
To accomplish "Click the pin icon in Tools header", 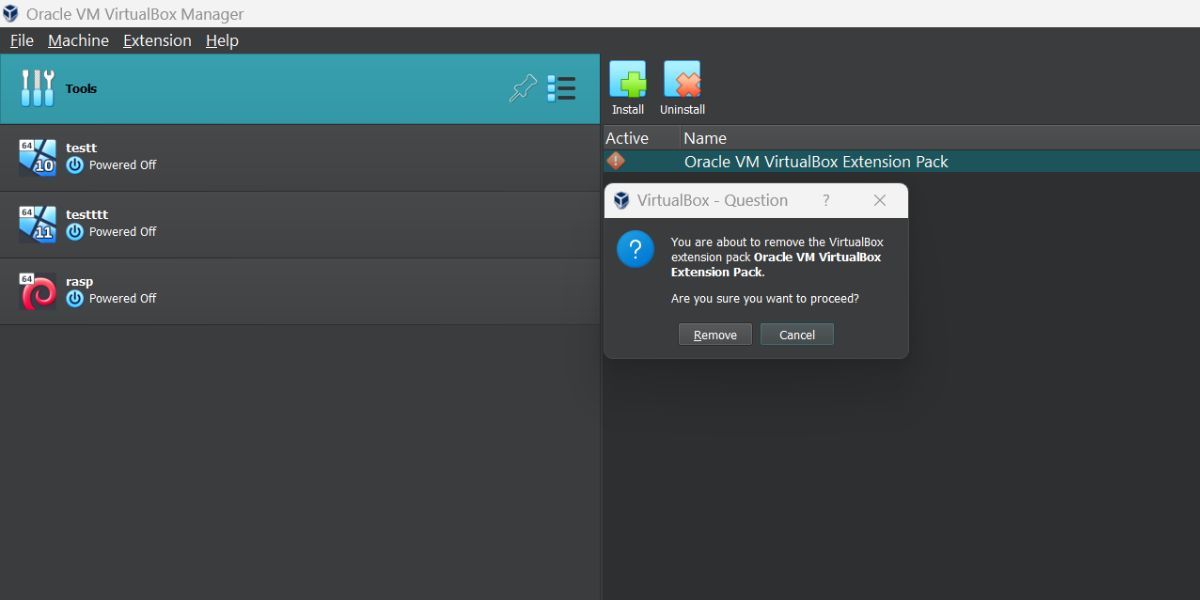I will click(x=522, y=88).
